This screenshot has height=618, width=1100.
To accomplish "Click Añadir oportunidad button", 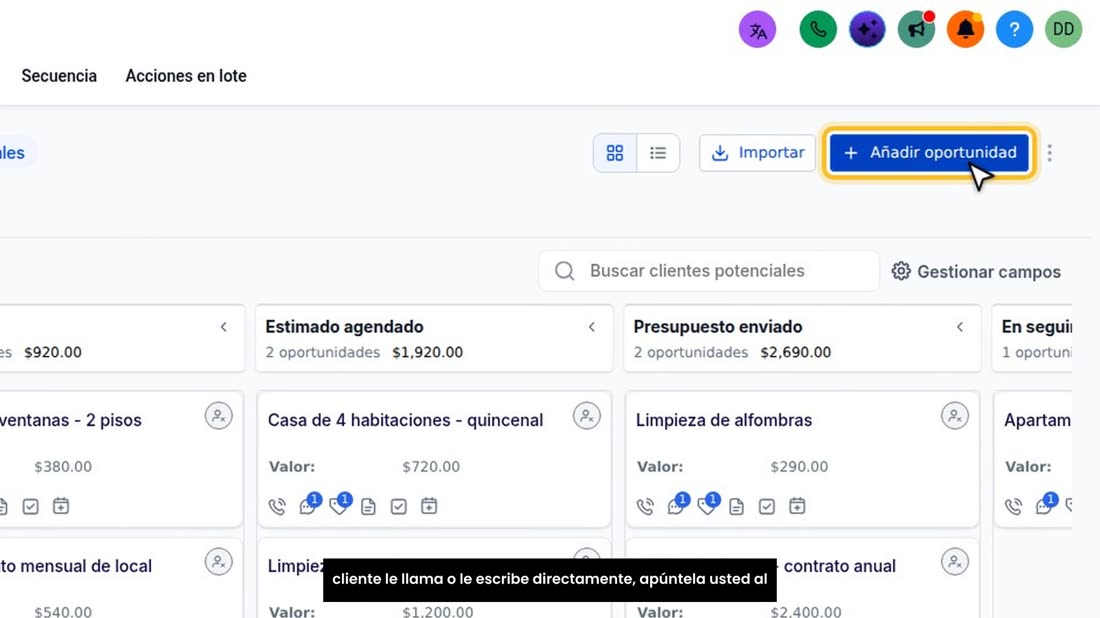I will (930, 152).
